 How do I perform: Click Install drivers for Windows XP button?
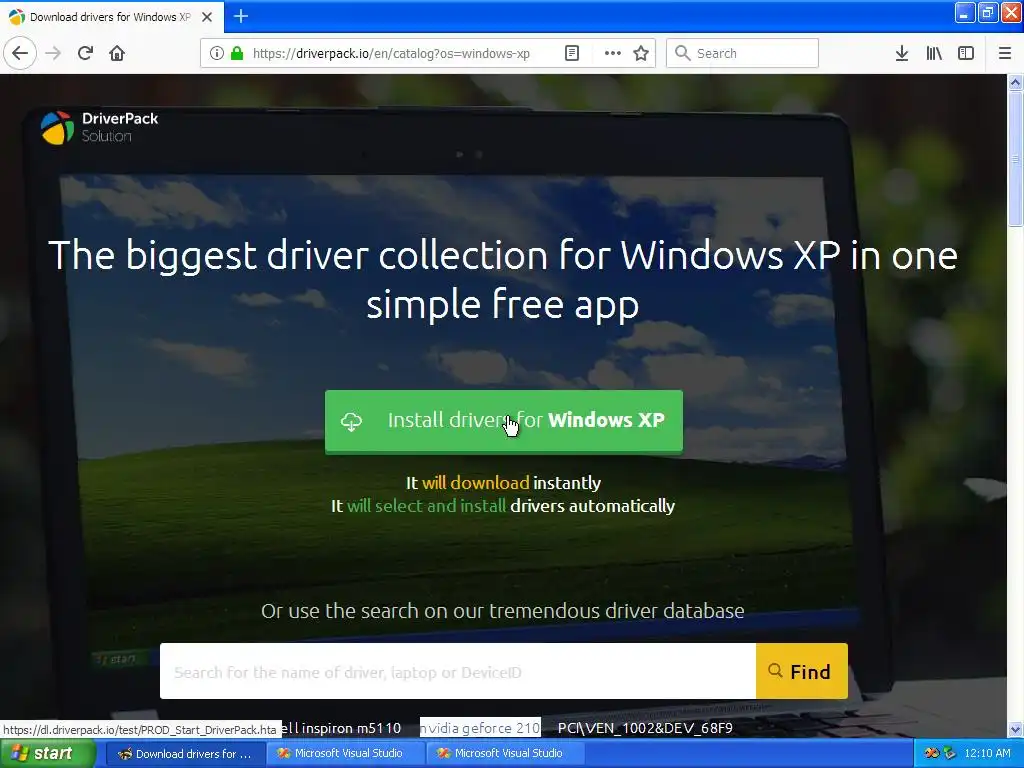point(504,421)
